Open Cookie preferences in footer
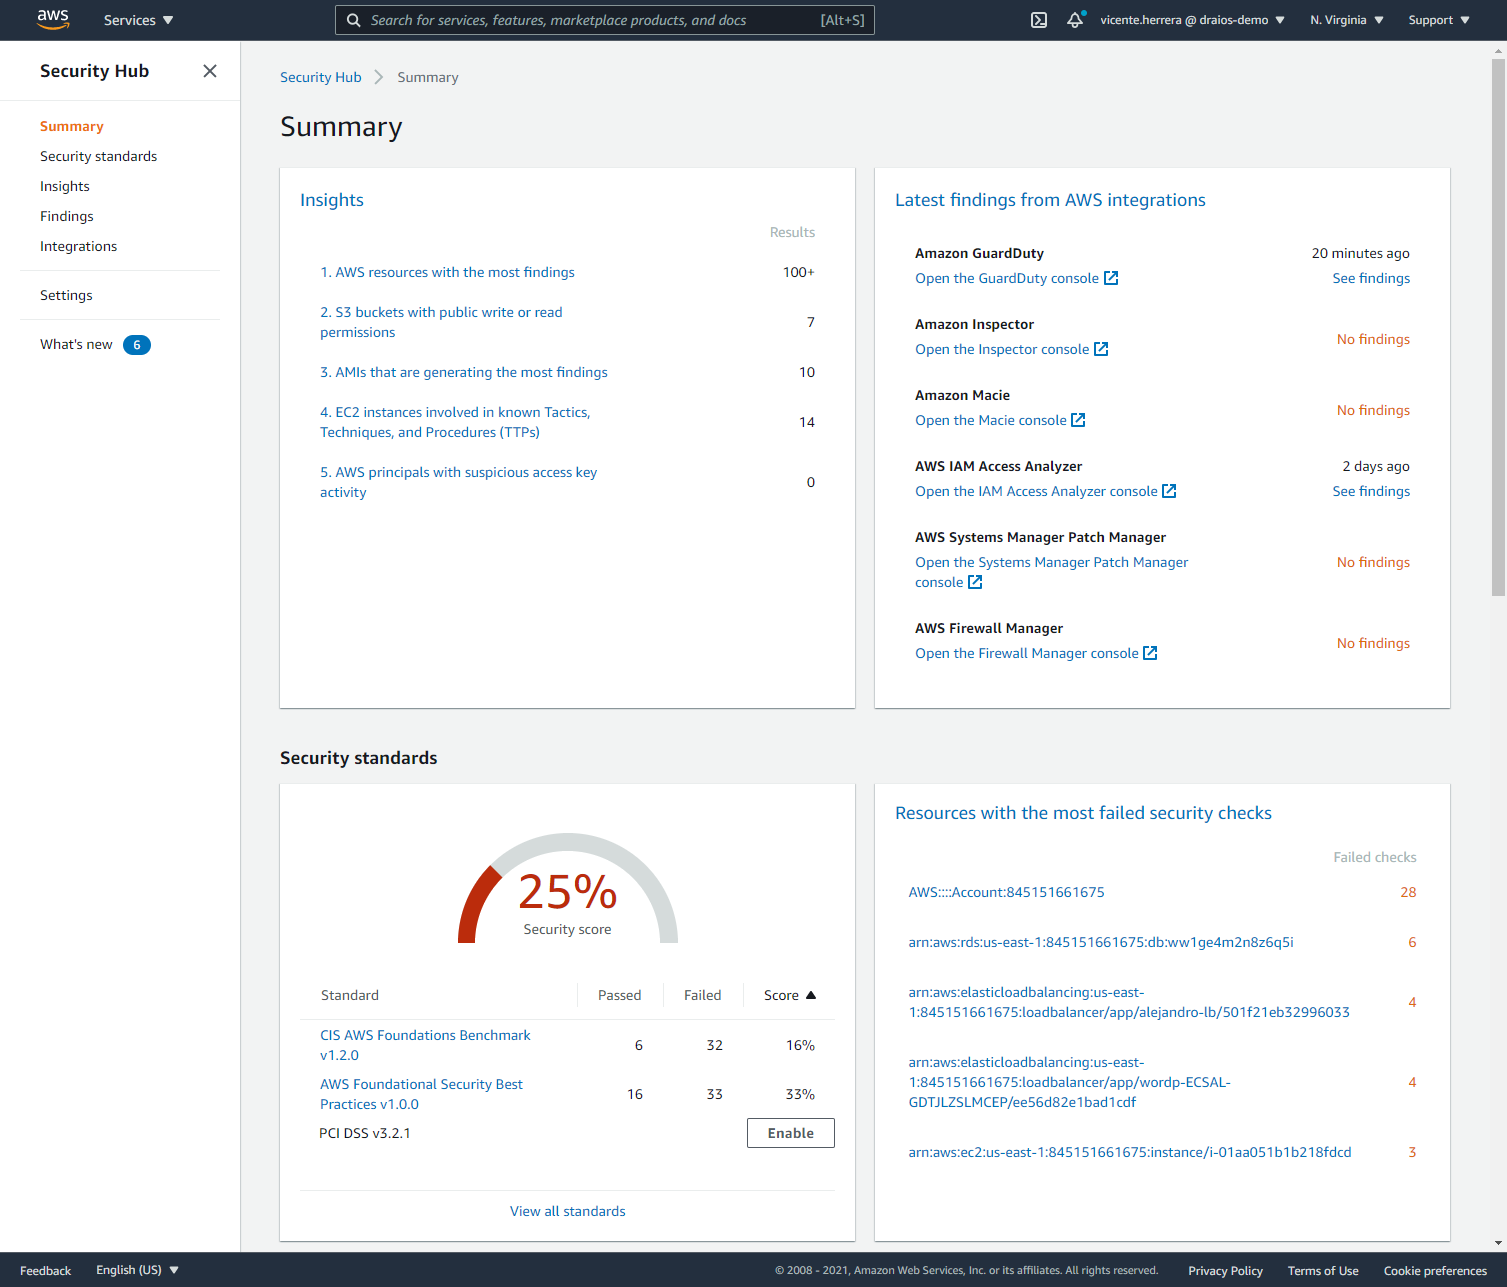 point(1435,1270)
